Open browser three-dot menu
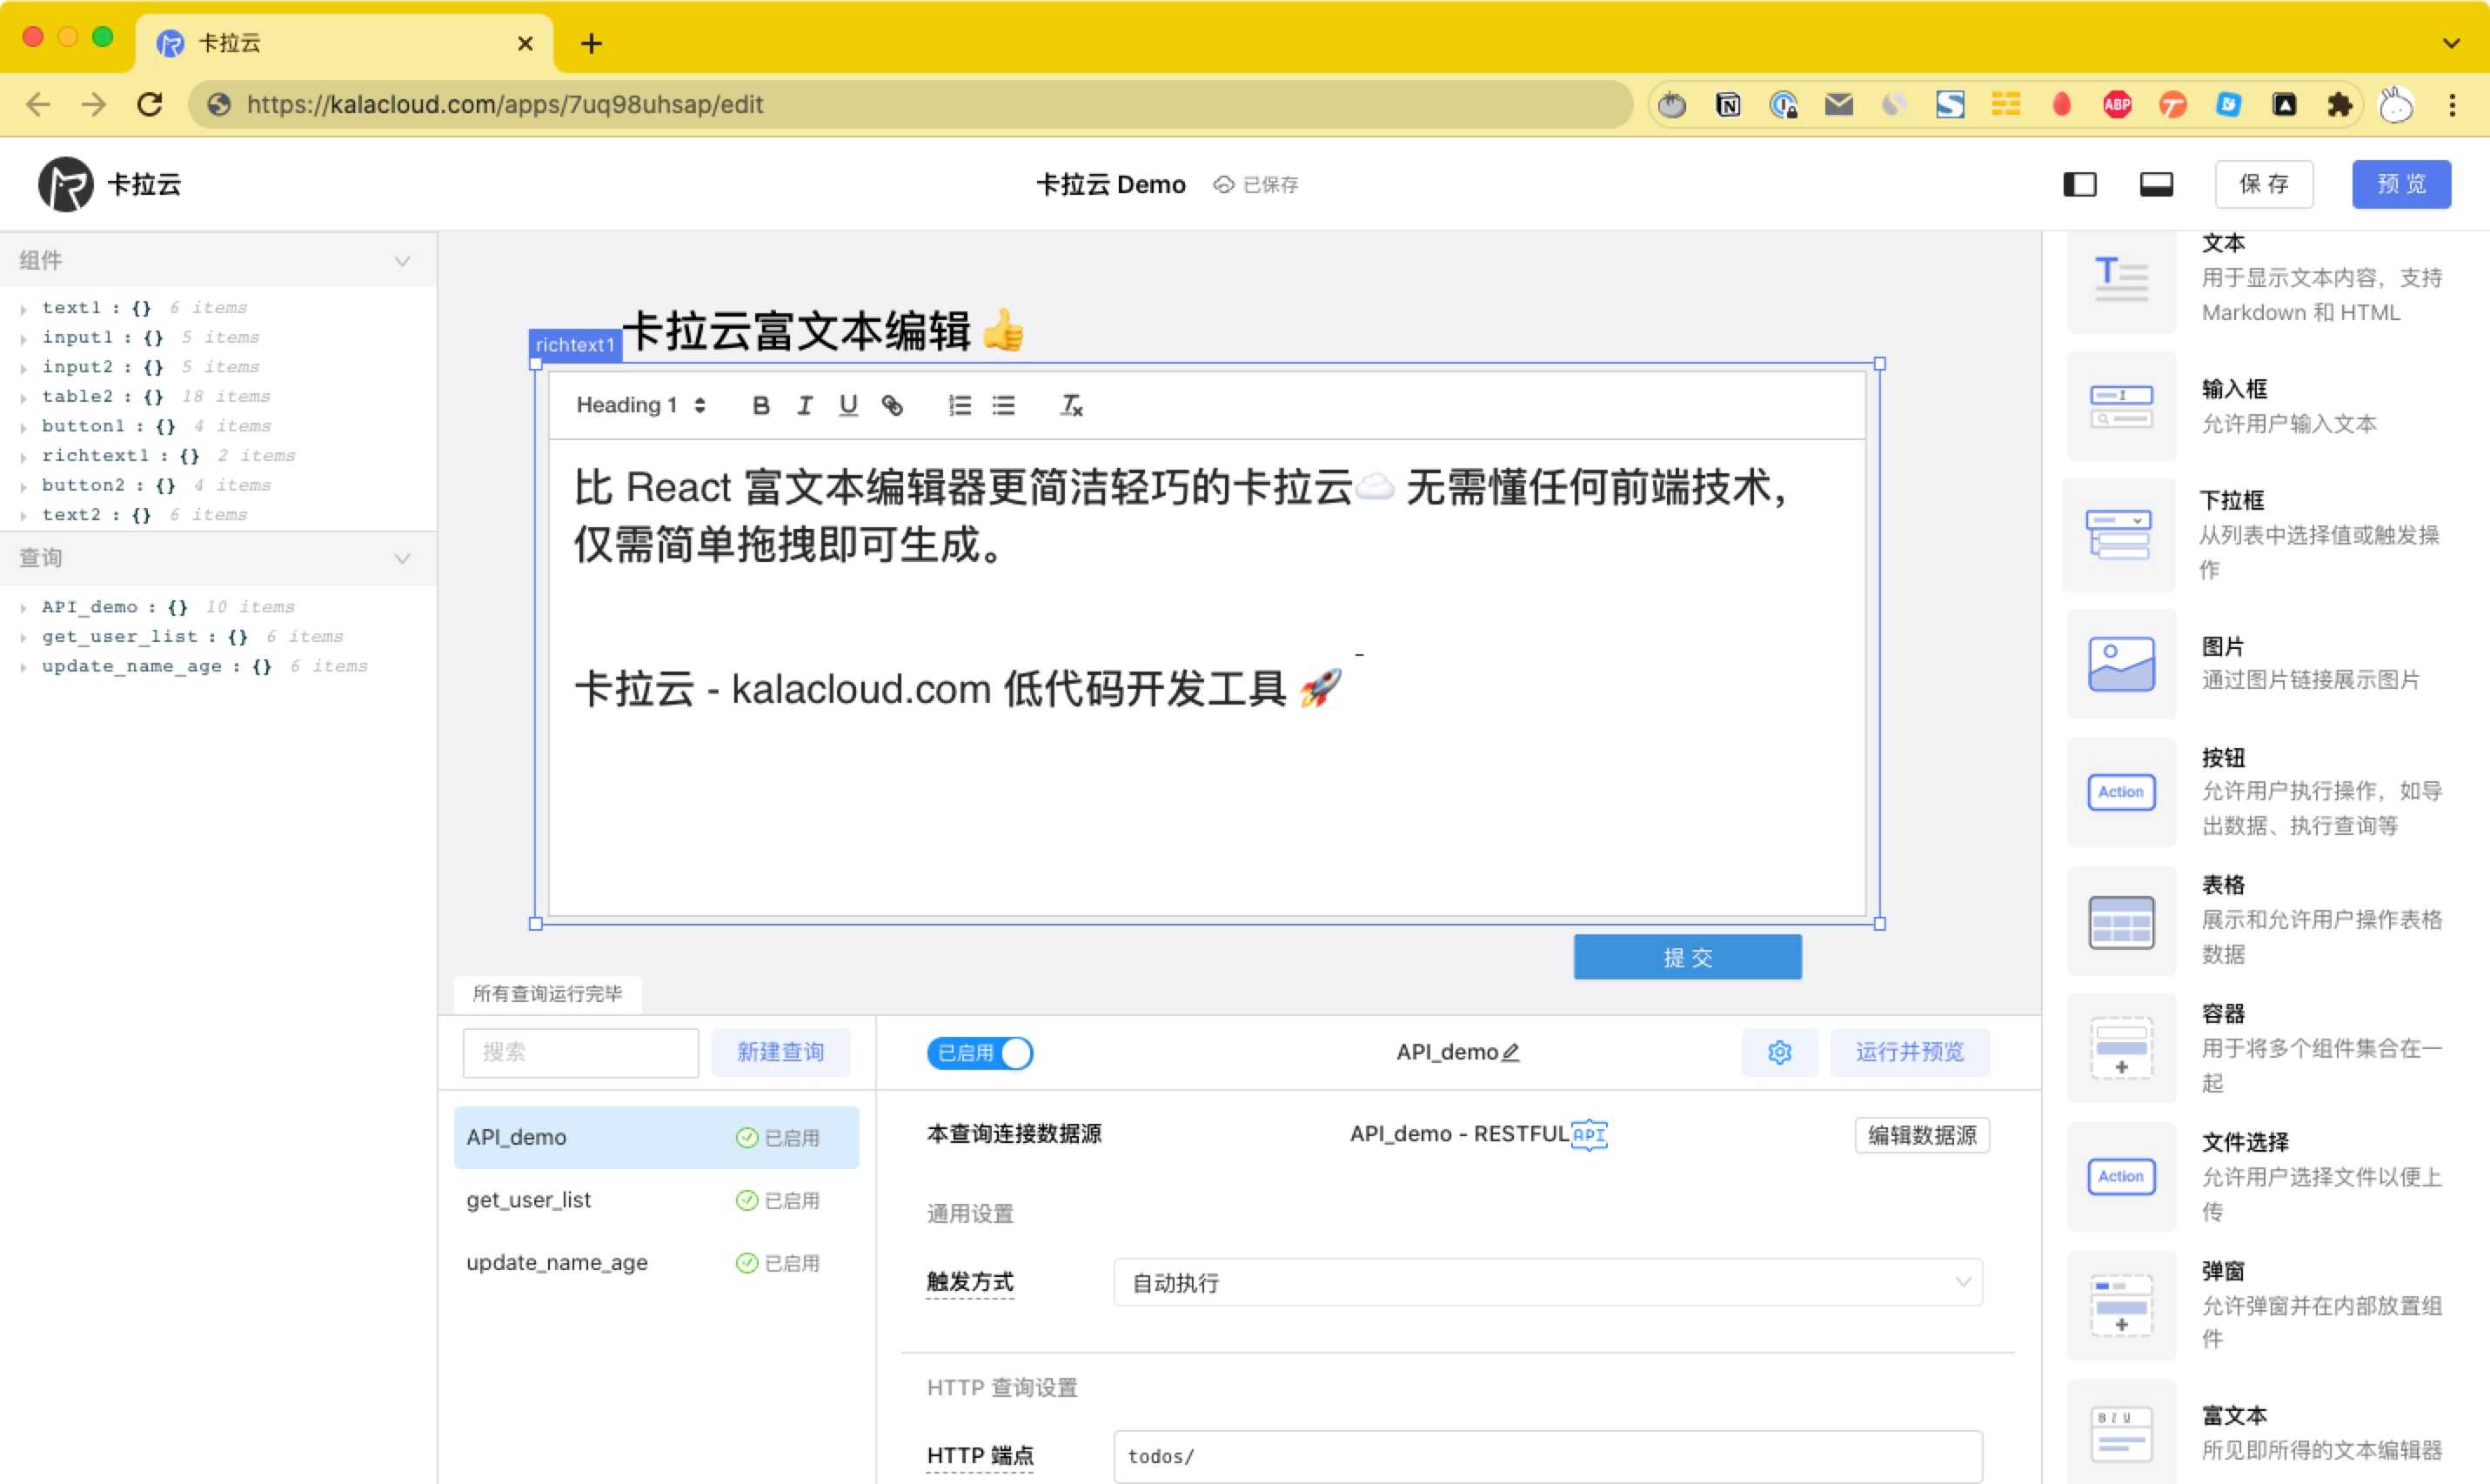 tap(2452, 104)
